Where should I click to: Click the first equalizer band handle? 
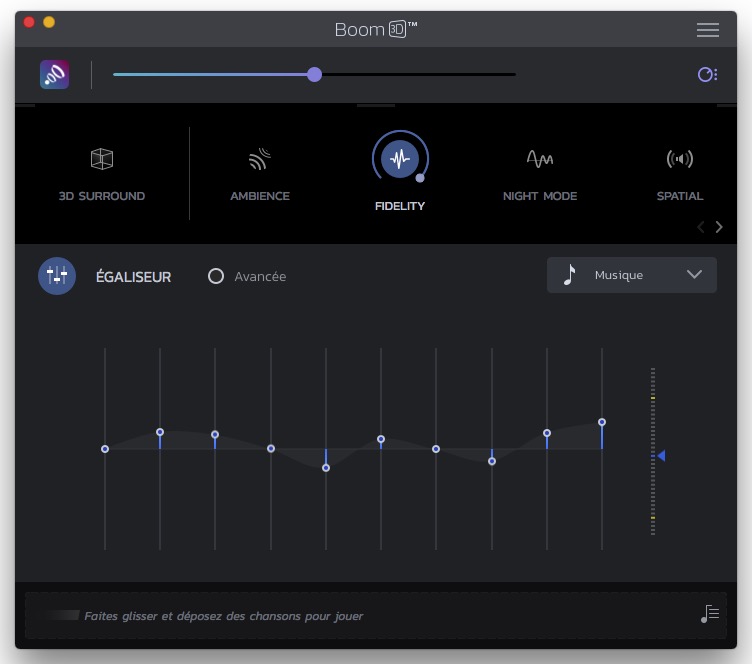(x=105, y=449)
